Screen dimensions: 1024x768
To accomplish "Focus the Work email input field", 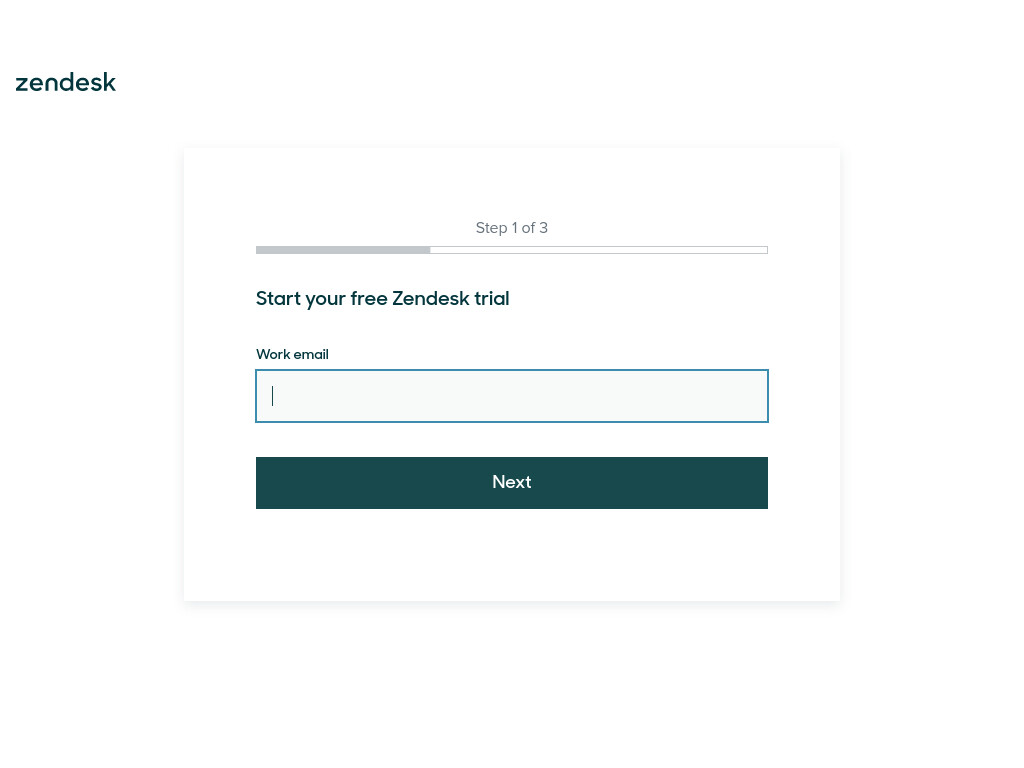I will (x=511, y=396).
